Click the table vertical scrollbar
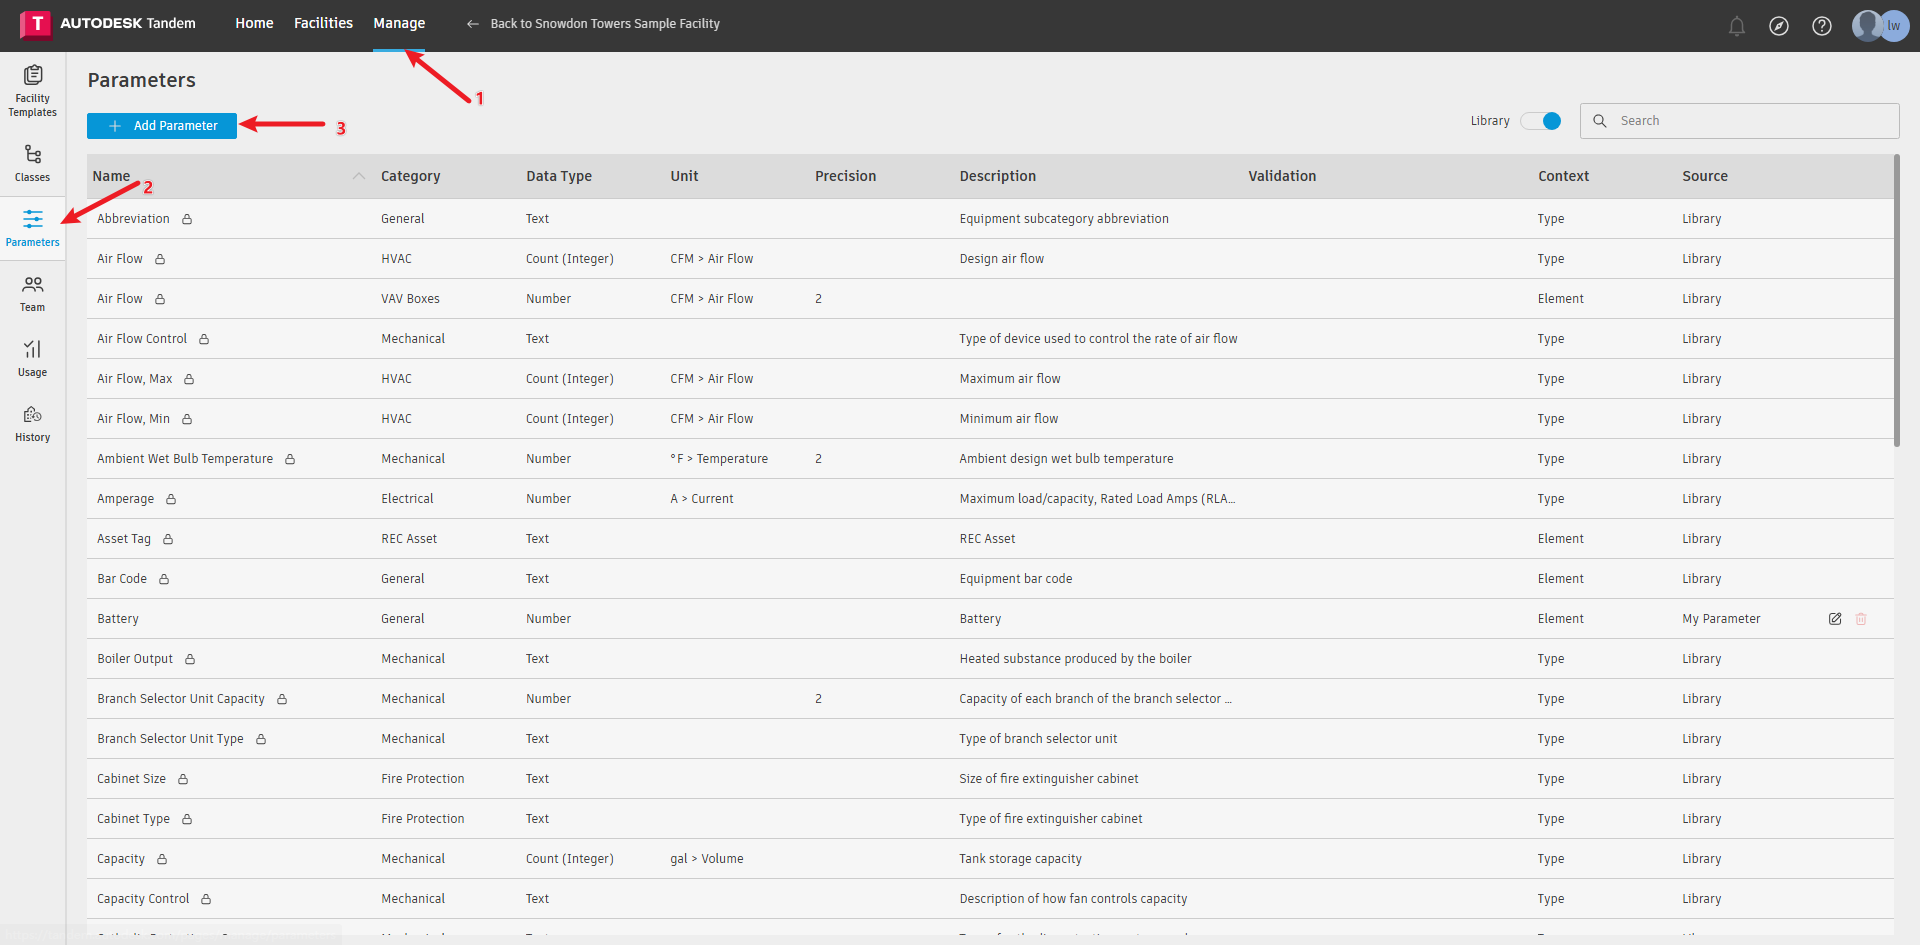This screenshot has width=1920, height=945. [1897, 300]
